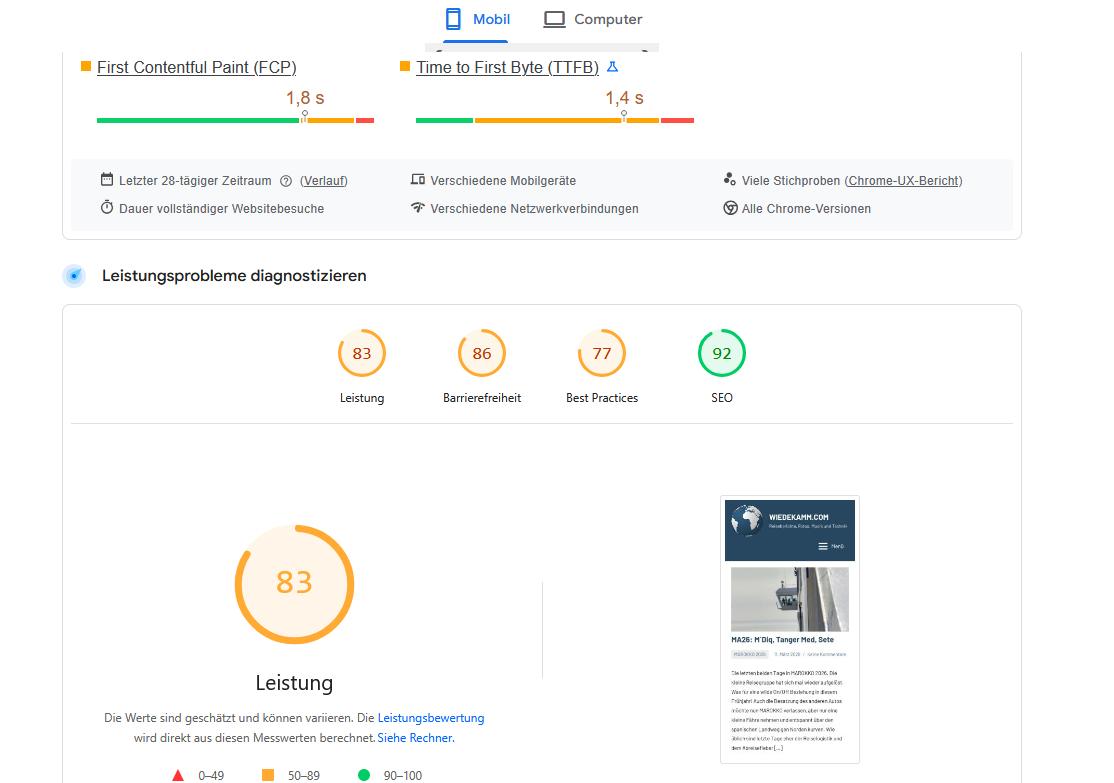Open the Chrome-UX-Bericht link
This screenshot has height=783, width=1114.
click(903, 181)
